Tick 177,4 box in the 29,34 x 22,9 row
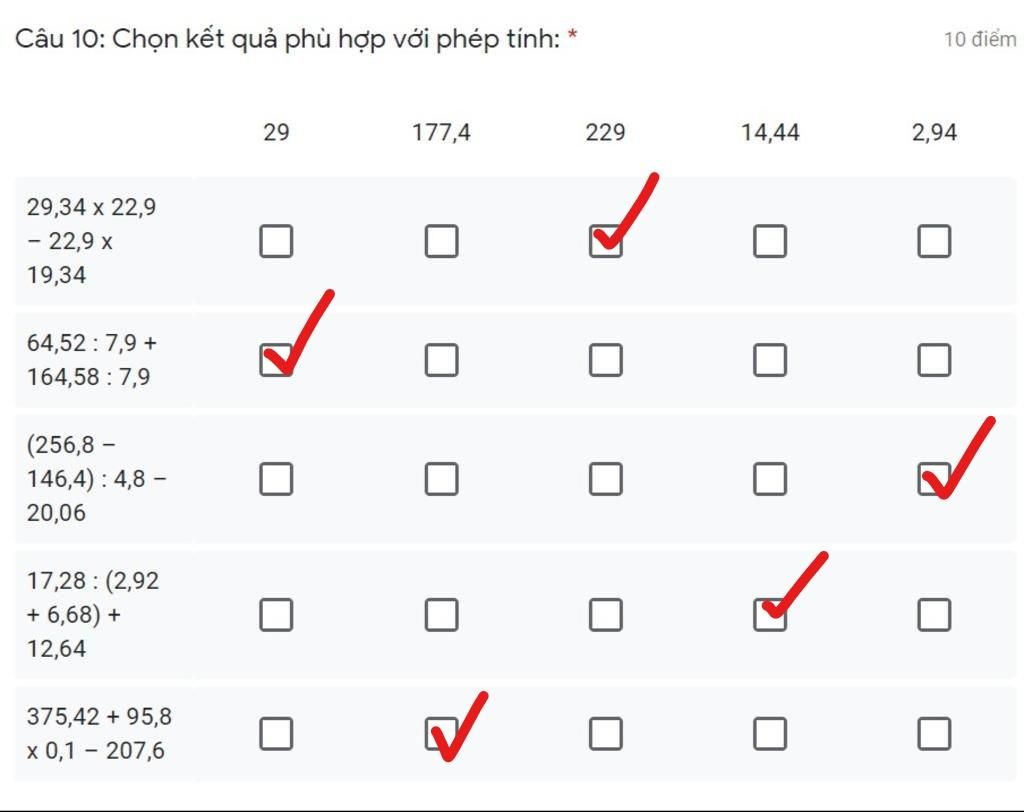The width and height of the screenshot is (1024, 812). pos(441,241)
